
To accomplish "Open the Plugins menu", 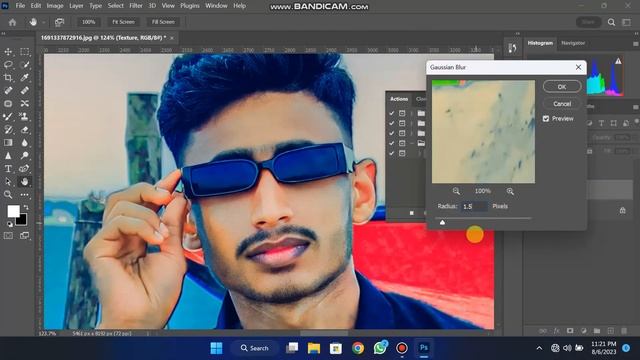I will (x=190, y=6).
